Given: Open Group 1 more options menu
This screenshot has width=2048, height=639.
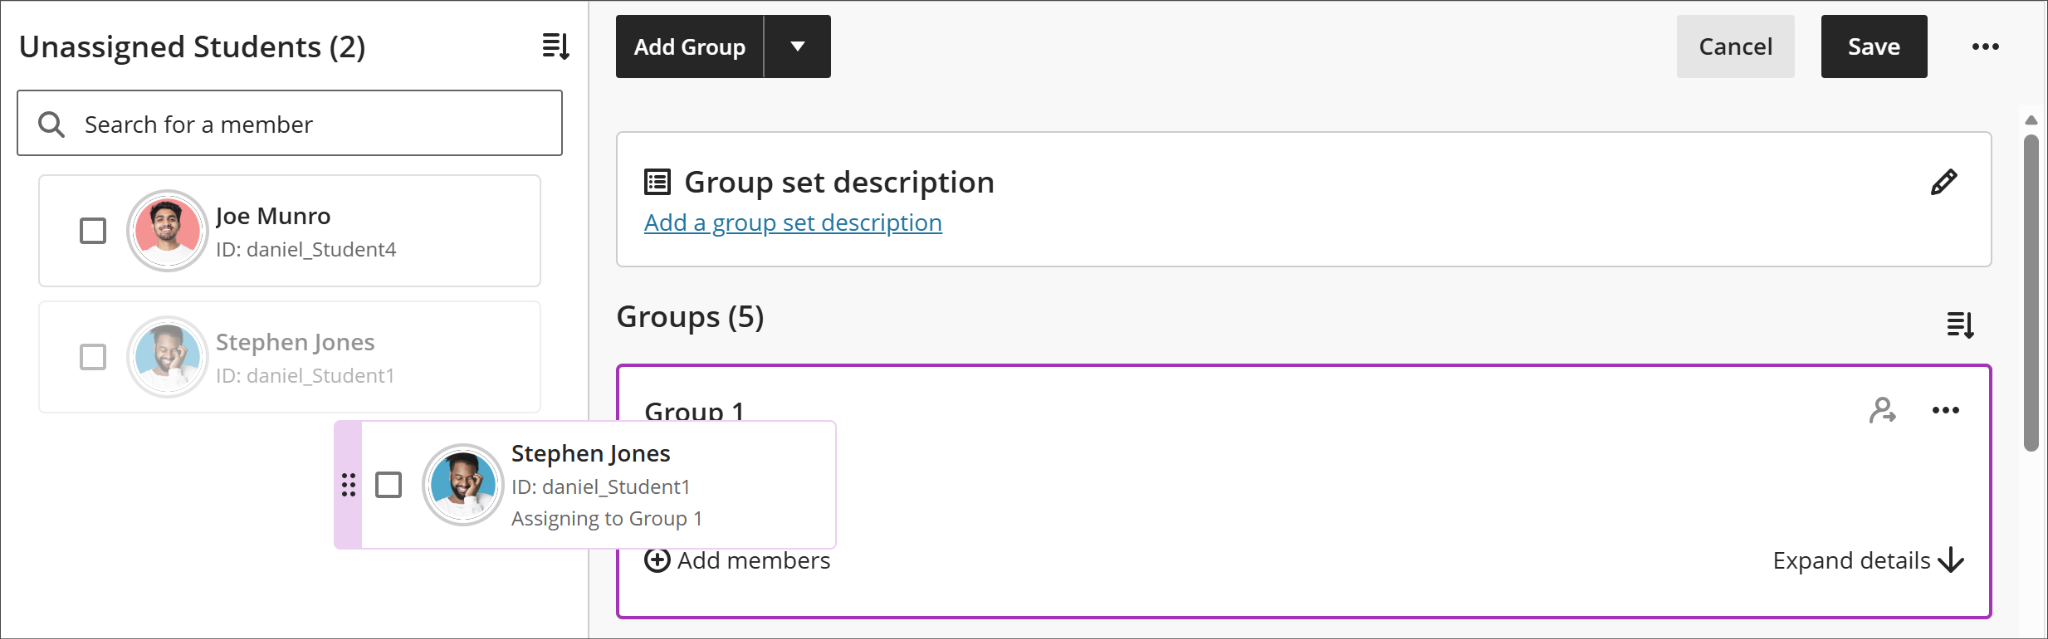Looking at the screenshot, I should click(x=1945, y=410).
